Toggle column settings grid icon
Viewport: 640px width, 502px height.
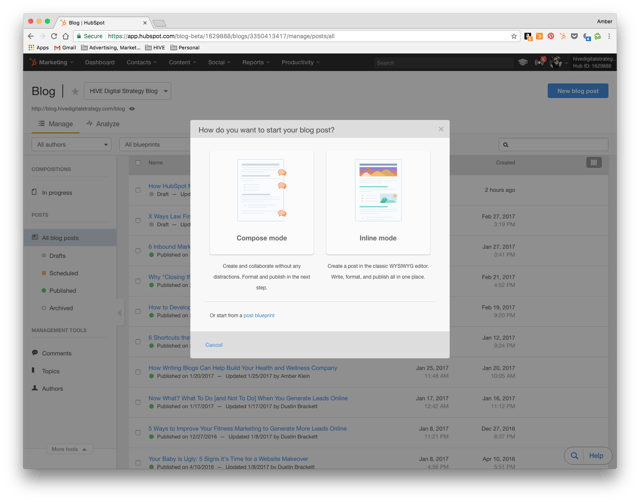[x=594, y=163]
